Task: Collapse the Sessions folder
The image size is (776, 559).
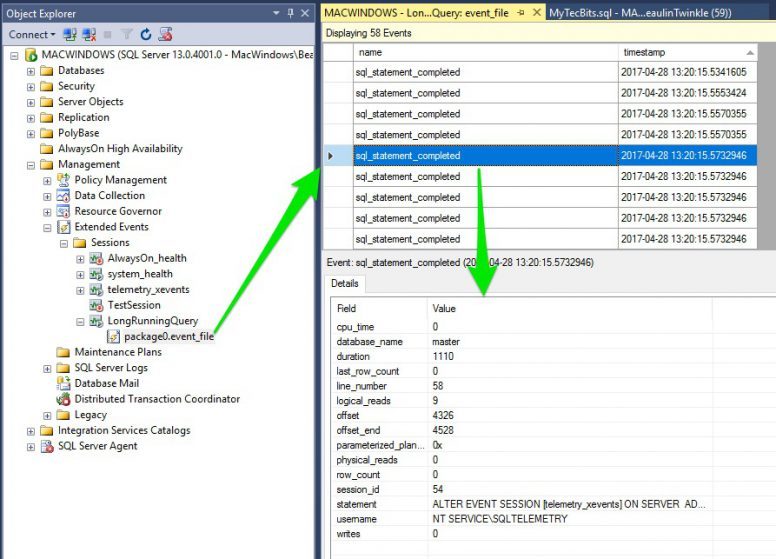Action: click(64, 244)
